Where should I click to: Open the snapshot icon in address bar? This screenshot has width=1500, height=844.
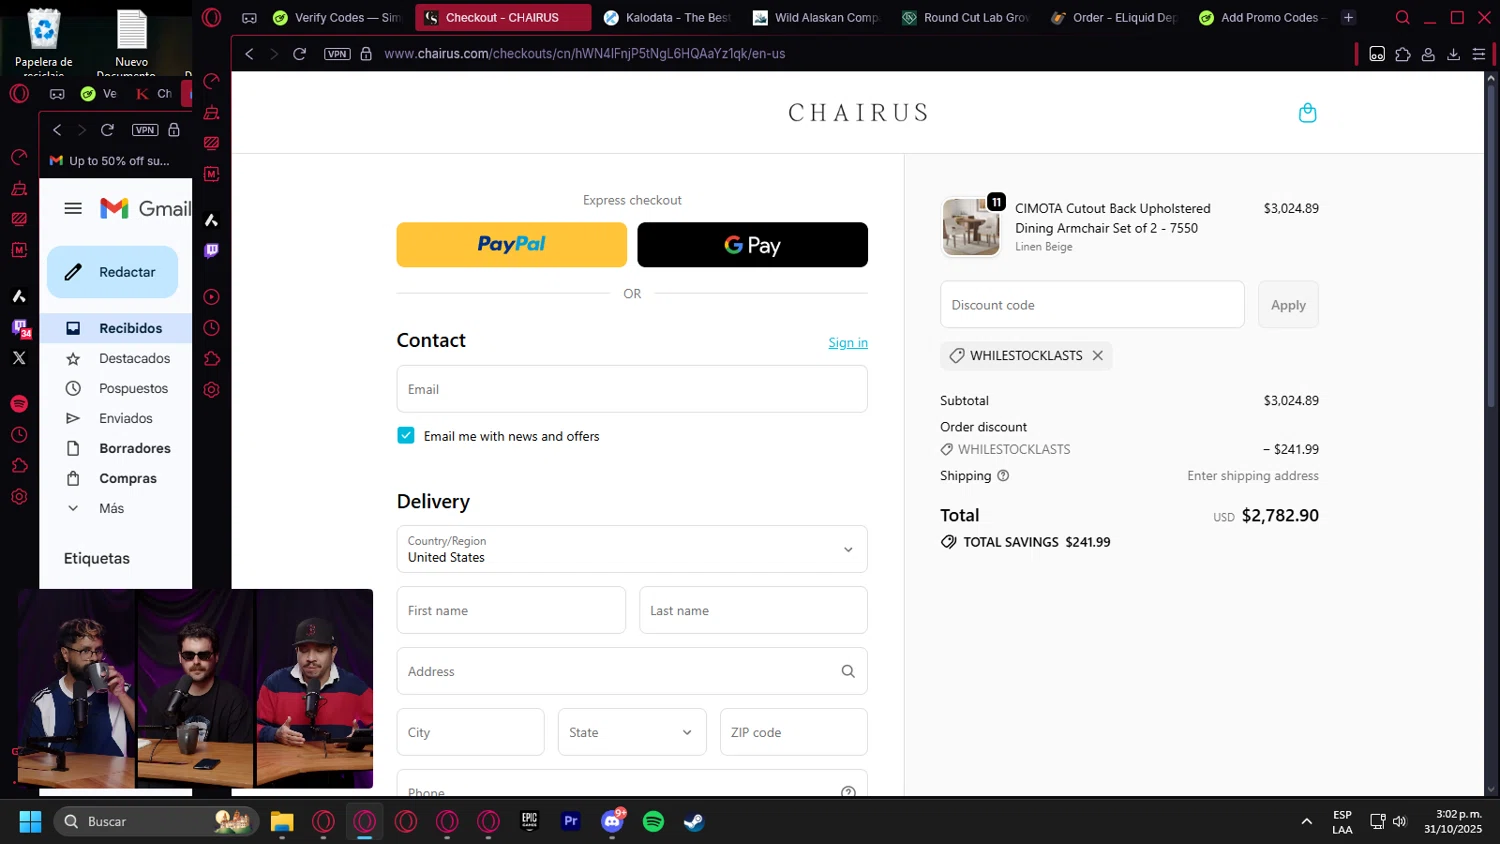1377,54
